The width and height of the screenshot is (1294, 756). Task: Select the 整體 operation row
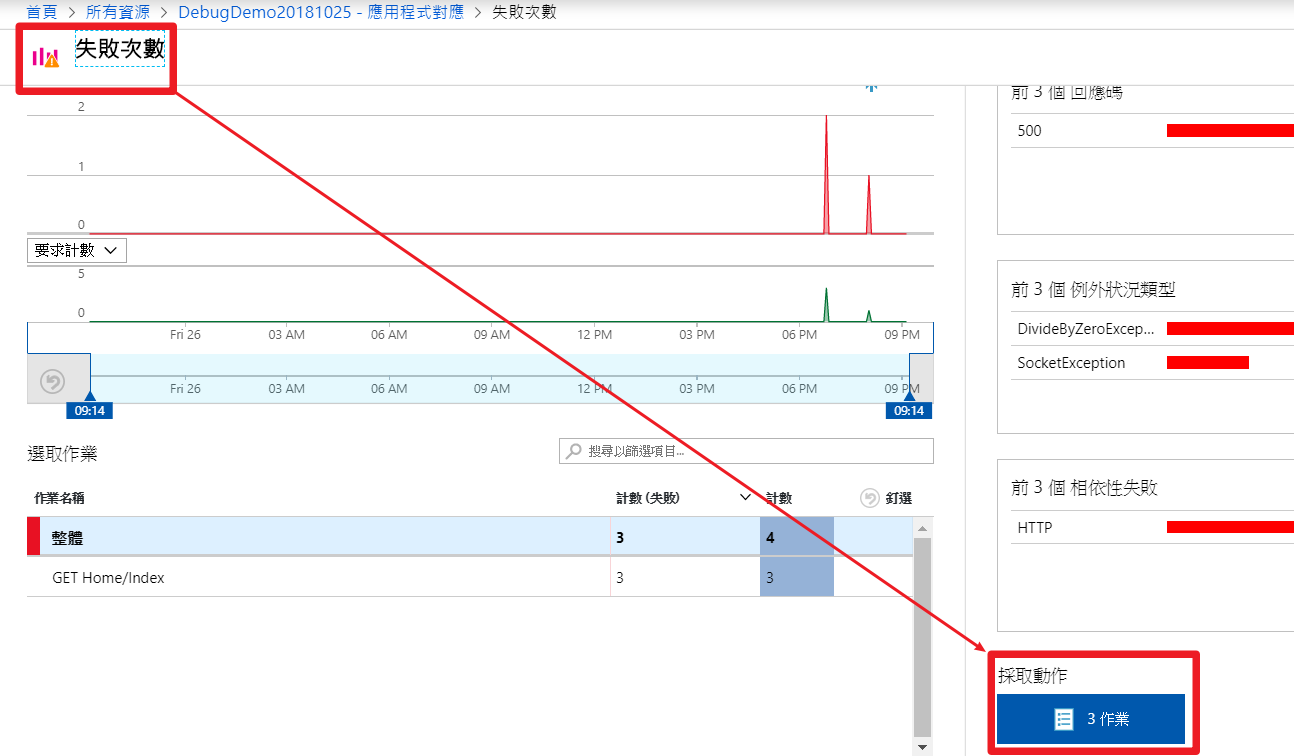pyautogui.click(x=470, y=537)
